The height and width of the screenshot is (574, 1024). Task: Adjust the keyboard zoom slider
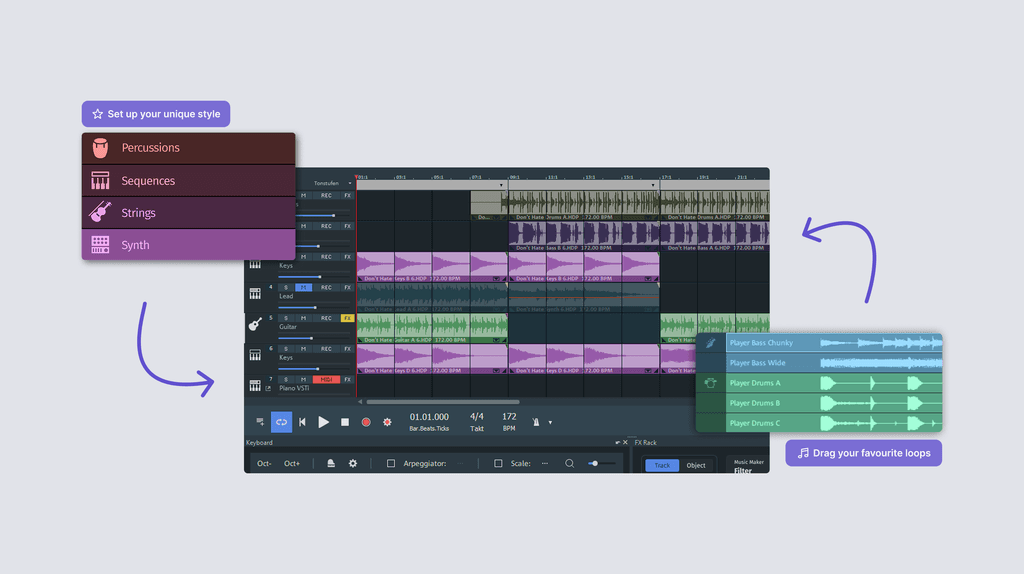click(x=601, y=463)
